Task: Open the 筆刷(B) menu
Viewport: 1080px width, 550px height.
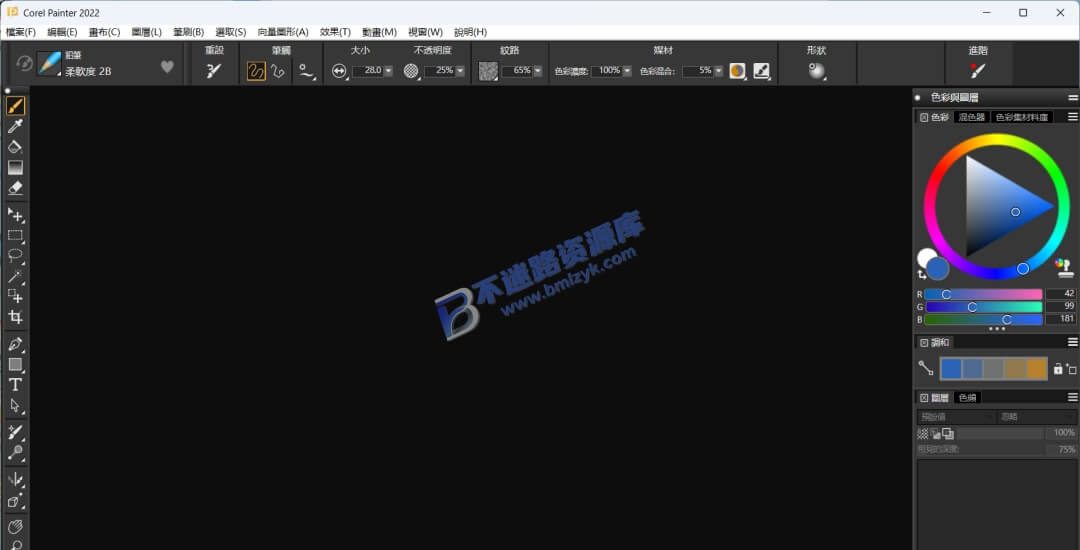Action: pos(189,32)
